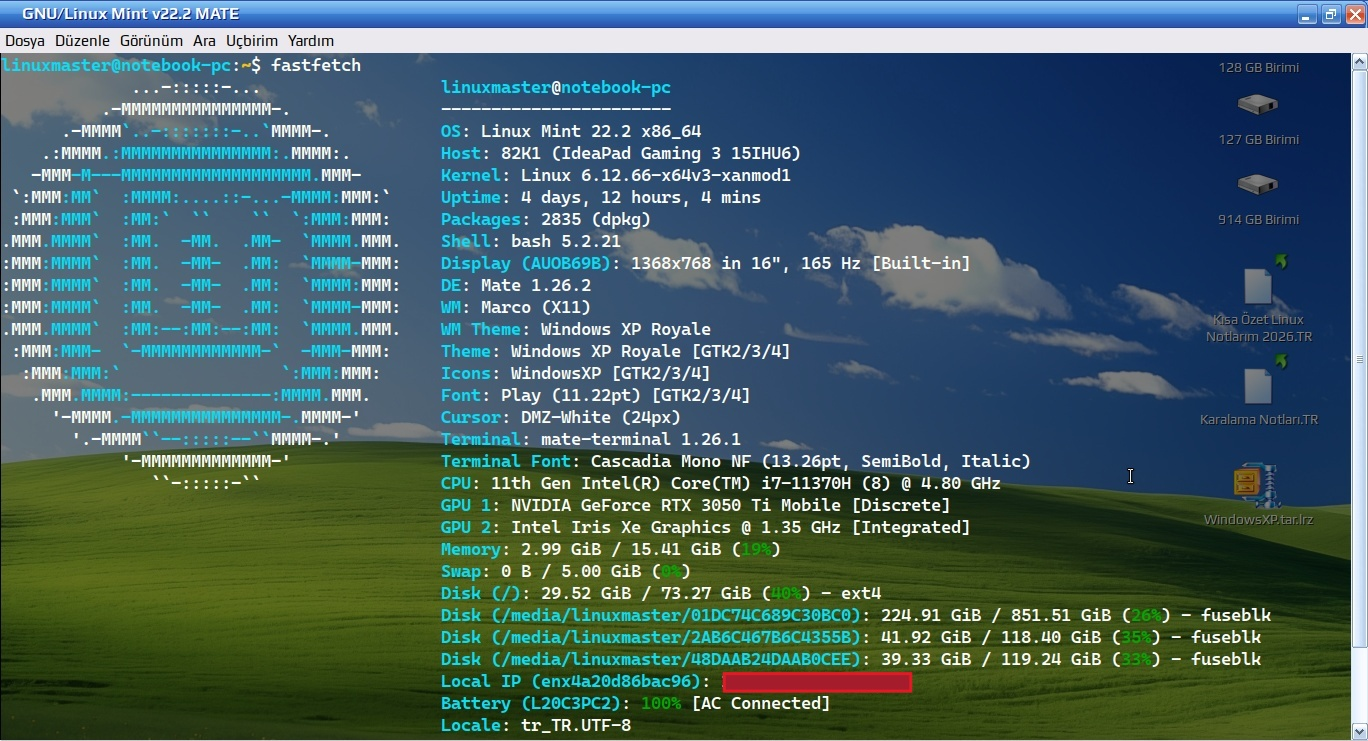1368x741 pixels.
Task: Open the Uçbirim menu
Action: tap(251, 41)
